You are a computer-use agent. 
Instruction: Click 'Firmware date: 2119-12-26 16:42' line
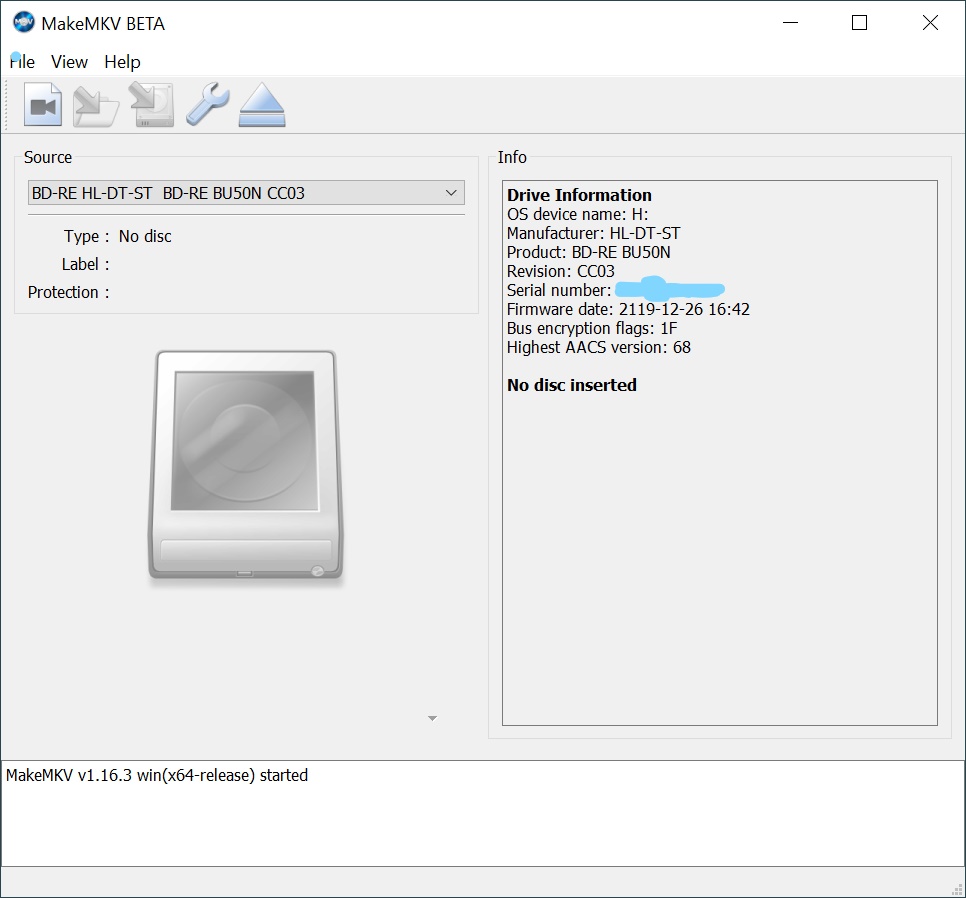(x=628, y=309)
